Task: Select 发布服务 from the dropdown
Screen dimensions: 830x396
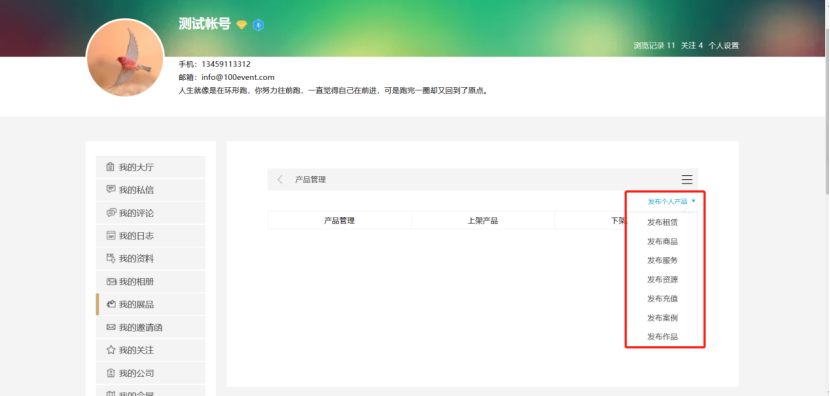Action: (x=662, y=260)
